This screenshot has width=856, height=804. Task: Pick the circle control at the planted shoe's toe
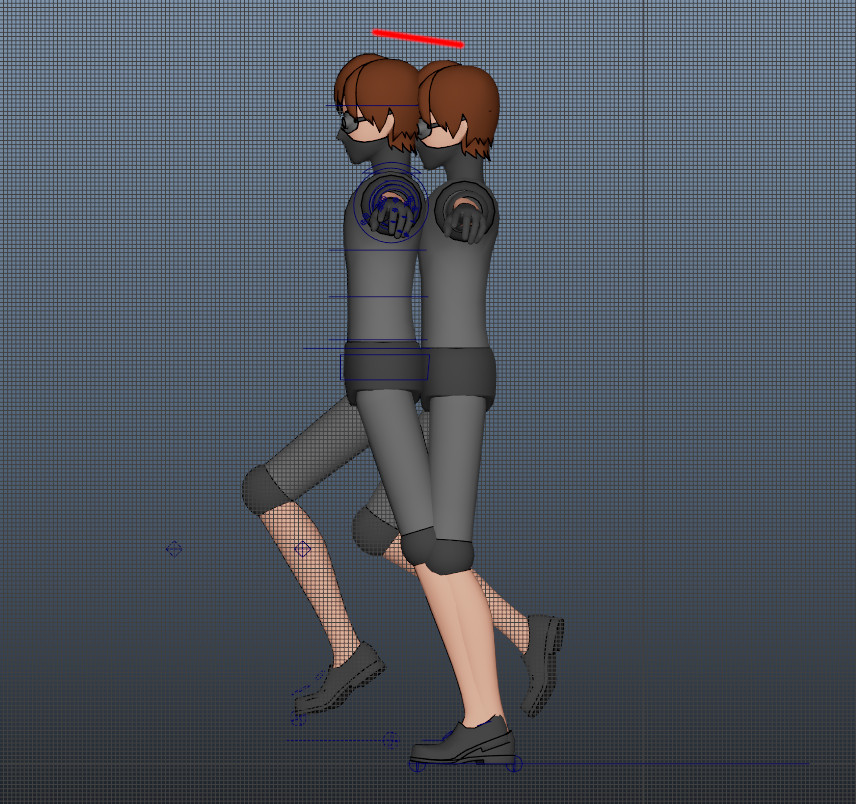417,765
